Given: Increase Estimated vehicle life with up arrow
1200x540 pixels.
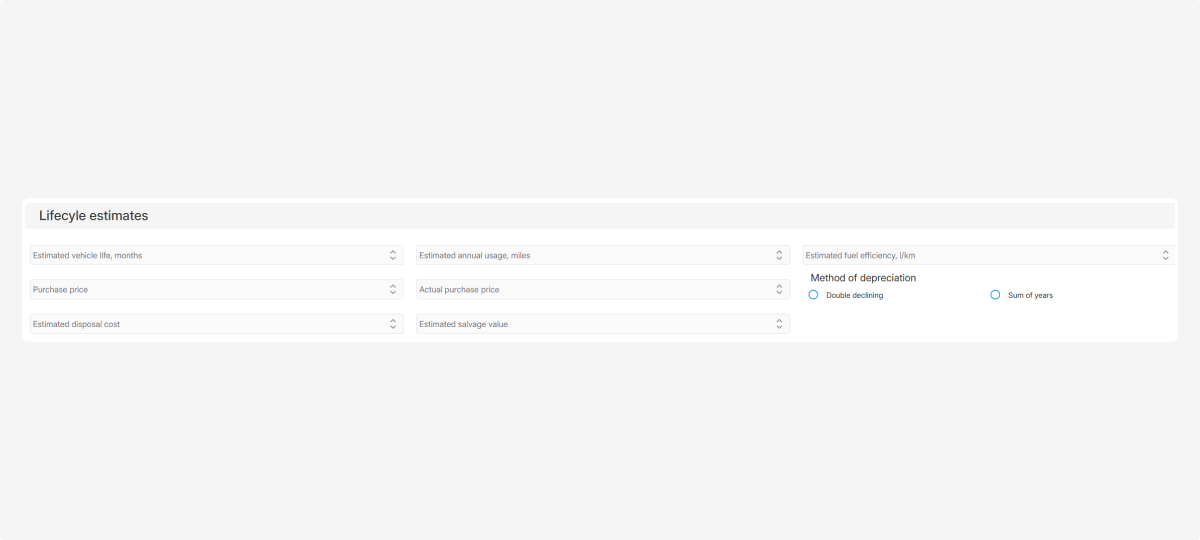Looking at the screenshot, I should [393, 252].
